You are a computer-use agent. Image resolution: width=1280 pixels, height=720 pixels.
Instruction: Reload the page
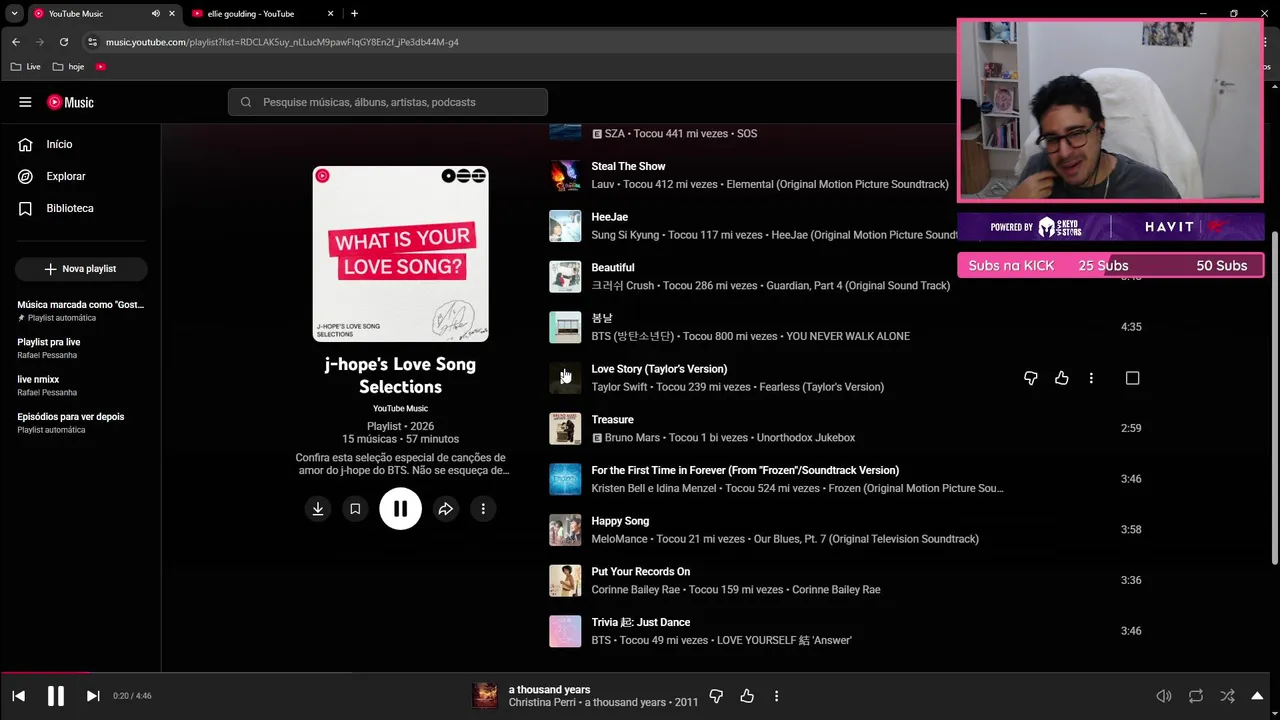point(64,42)
